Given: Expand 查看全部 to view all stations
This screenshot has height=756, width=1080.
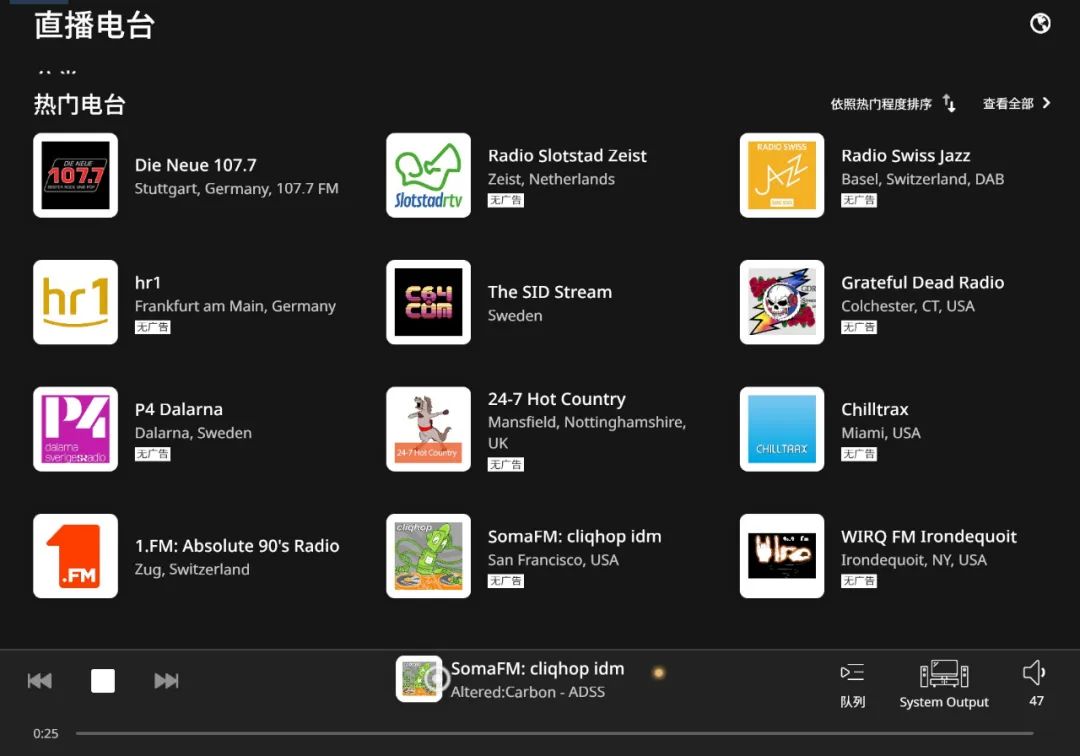Looking at the screenshot, I should point(1017,104).
